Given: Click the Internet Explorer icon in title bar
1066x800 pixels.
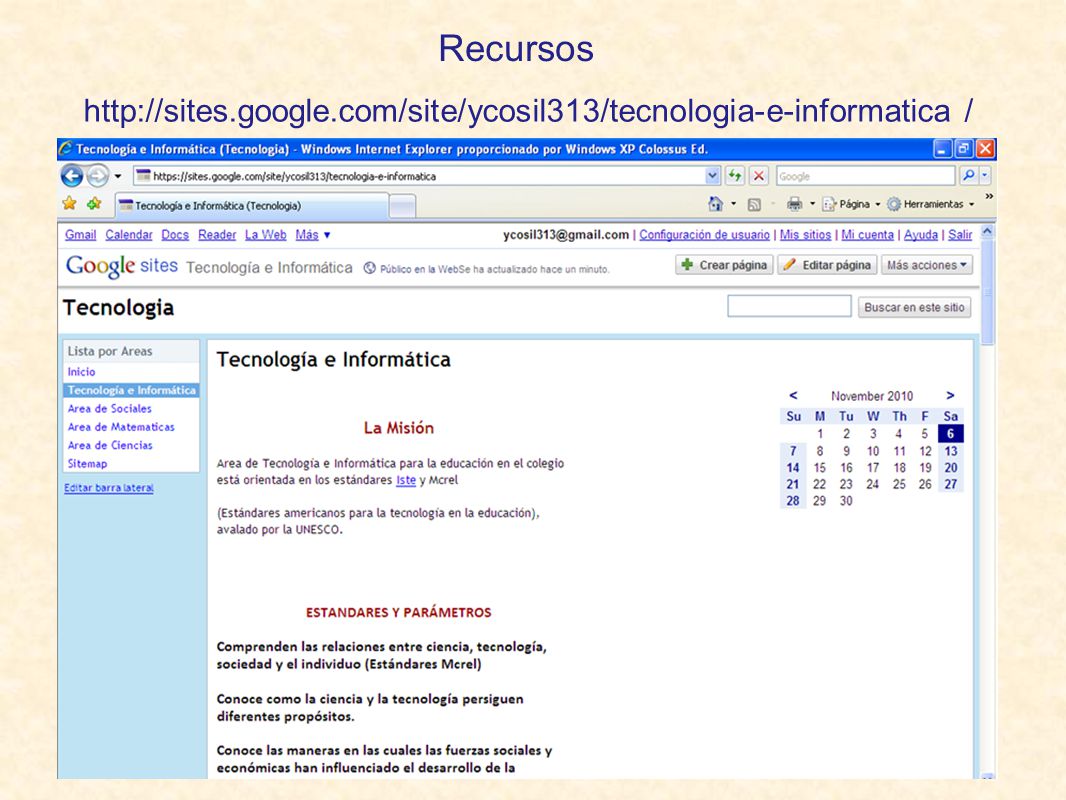Looking at the screenshot, I should click(66, 149).
